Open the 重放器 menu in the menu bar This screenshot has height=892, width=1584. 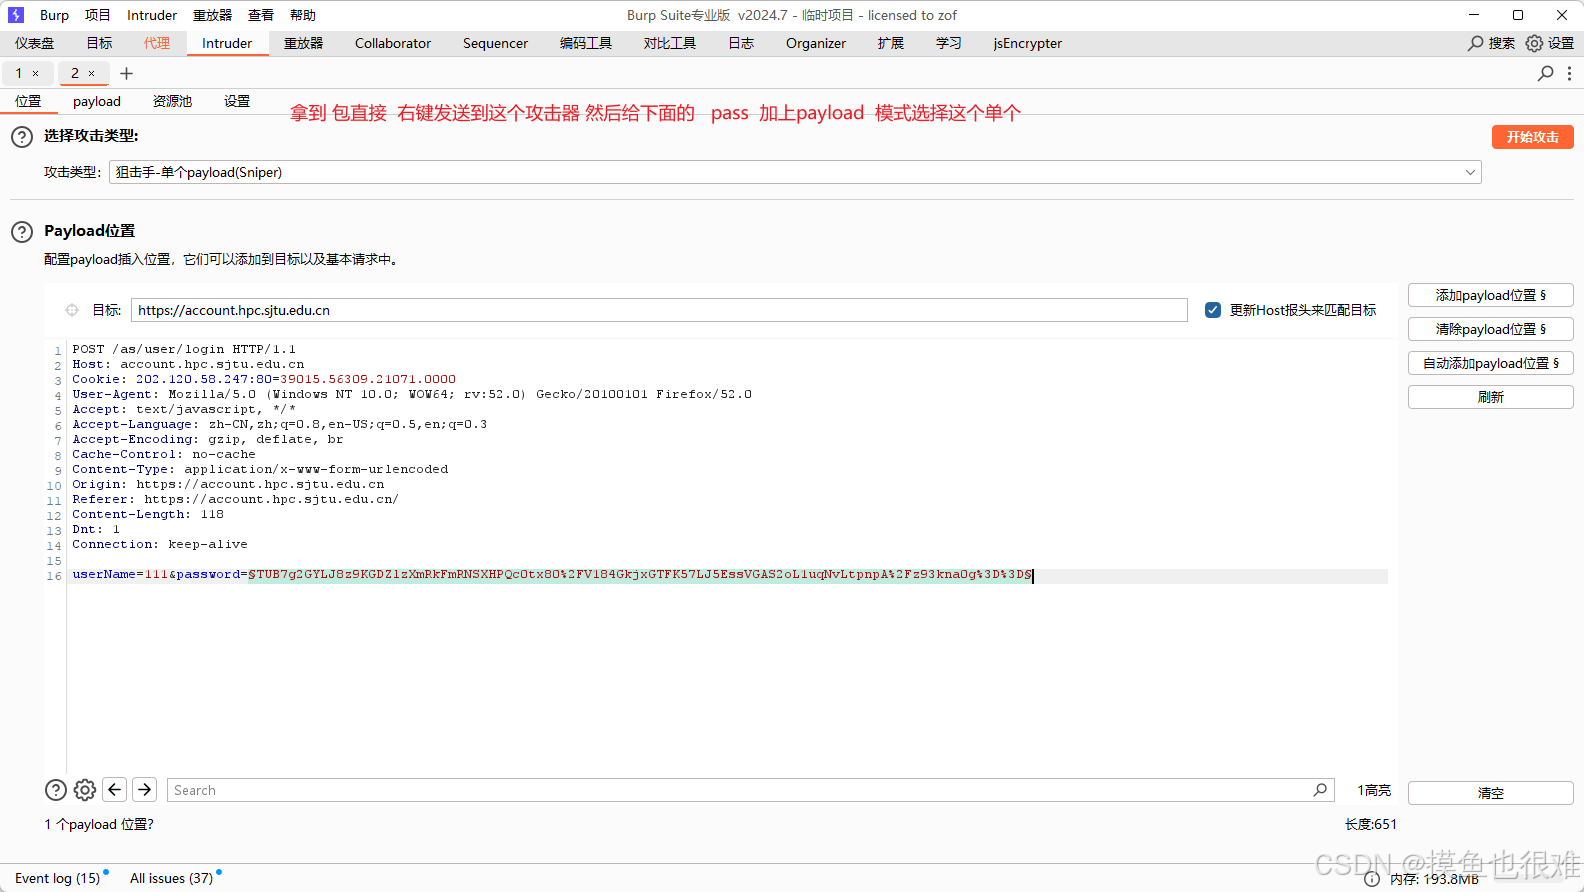point(212,15)
